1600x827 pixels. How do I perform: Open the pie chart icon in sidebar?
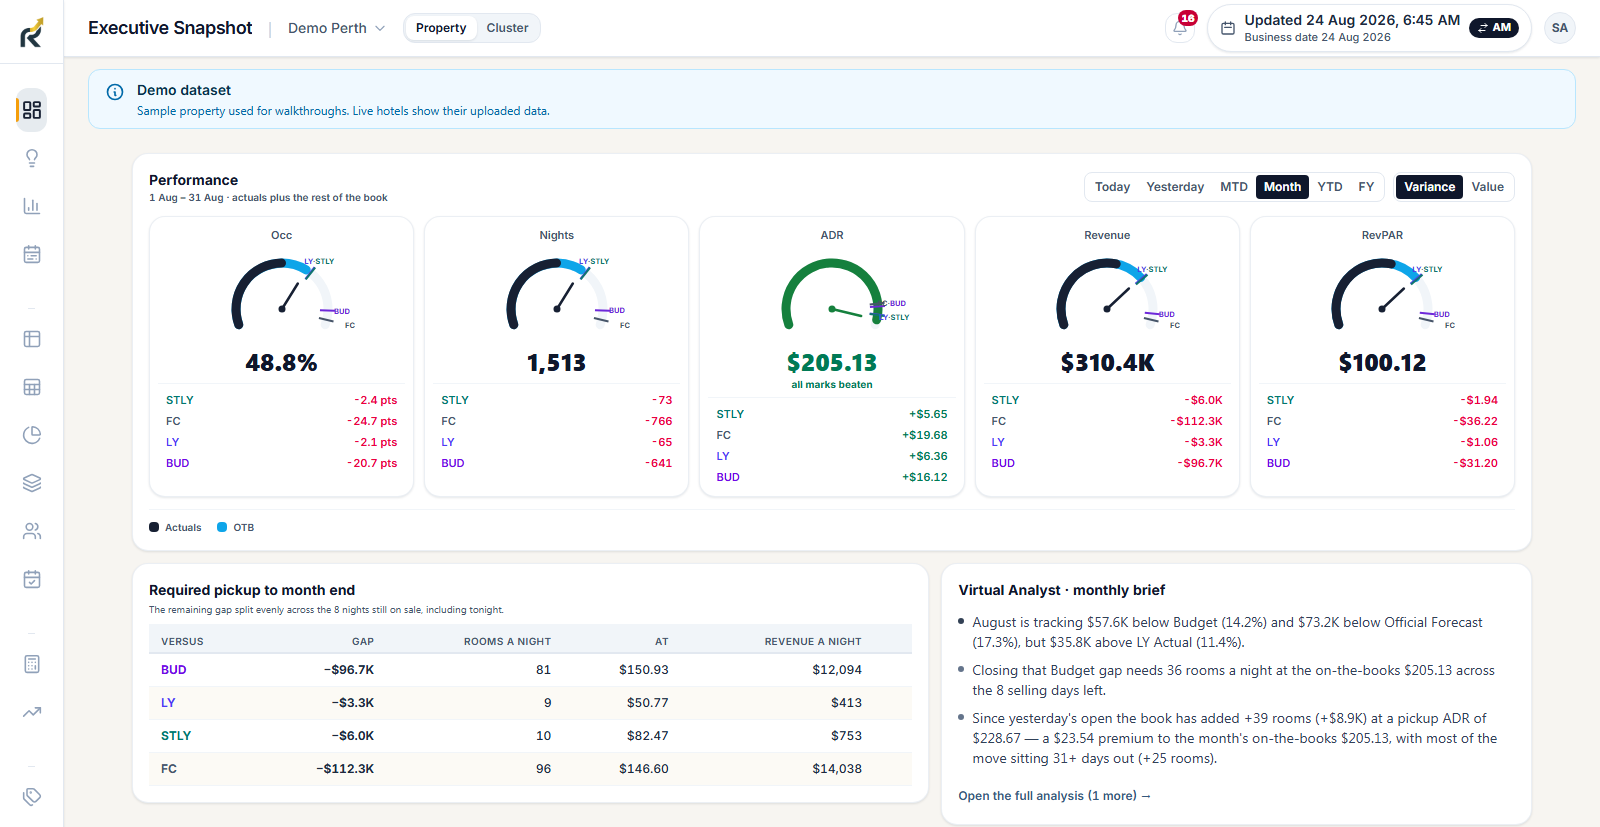pos(32,435)
